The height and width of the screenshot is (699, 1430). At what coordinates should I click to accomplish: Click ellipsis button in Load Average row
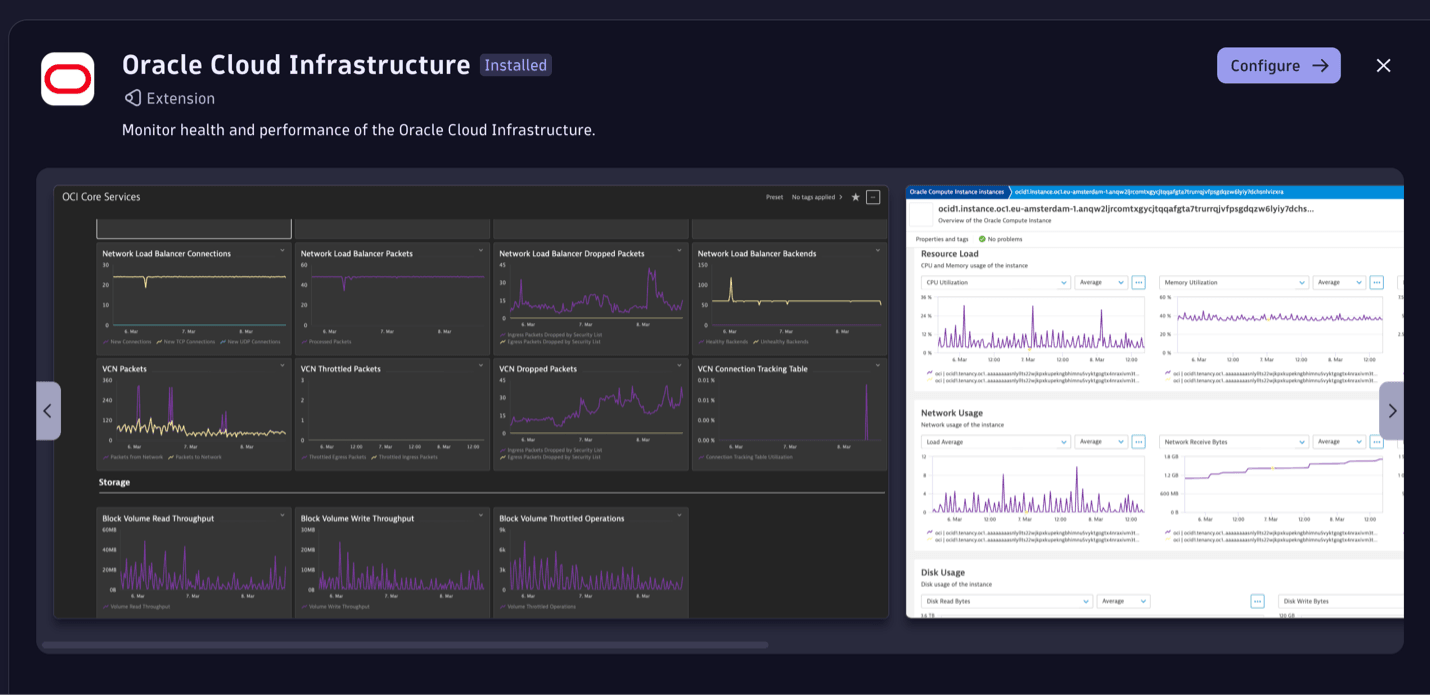(1138, 441)
